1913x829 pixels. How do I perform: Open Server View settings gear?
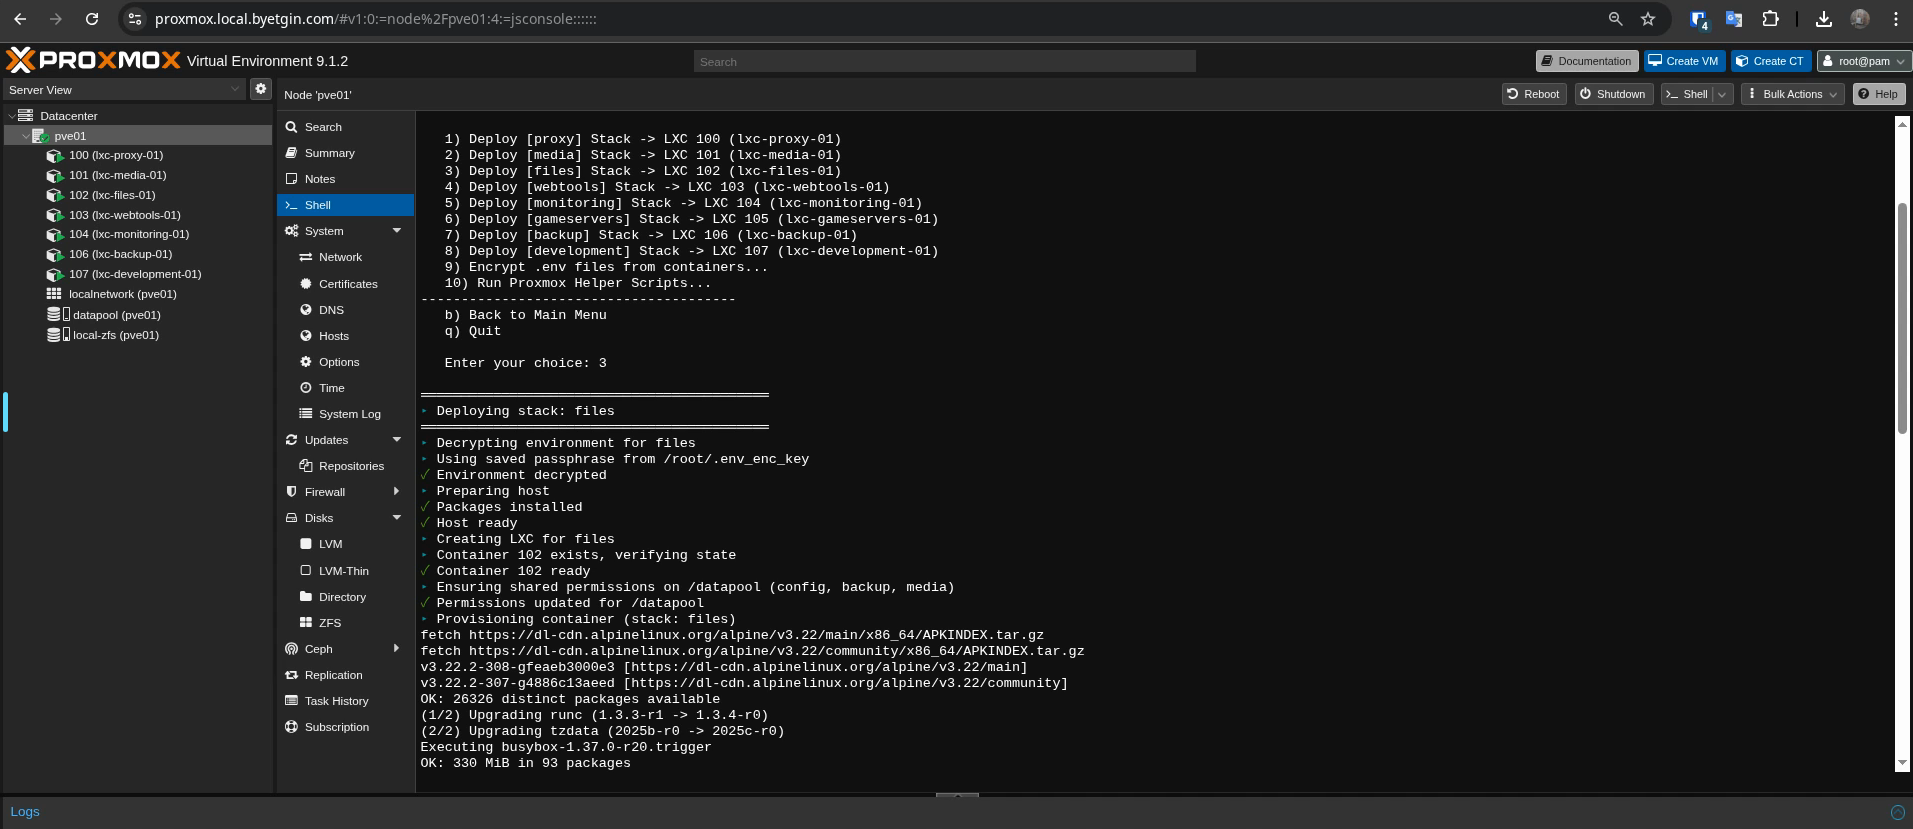260,89
